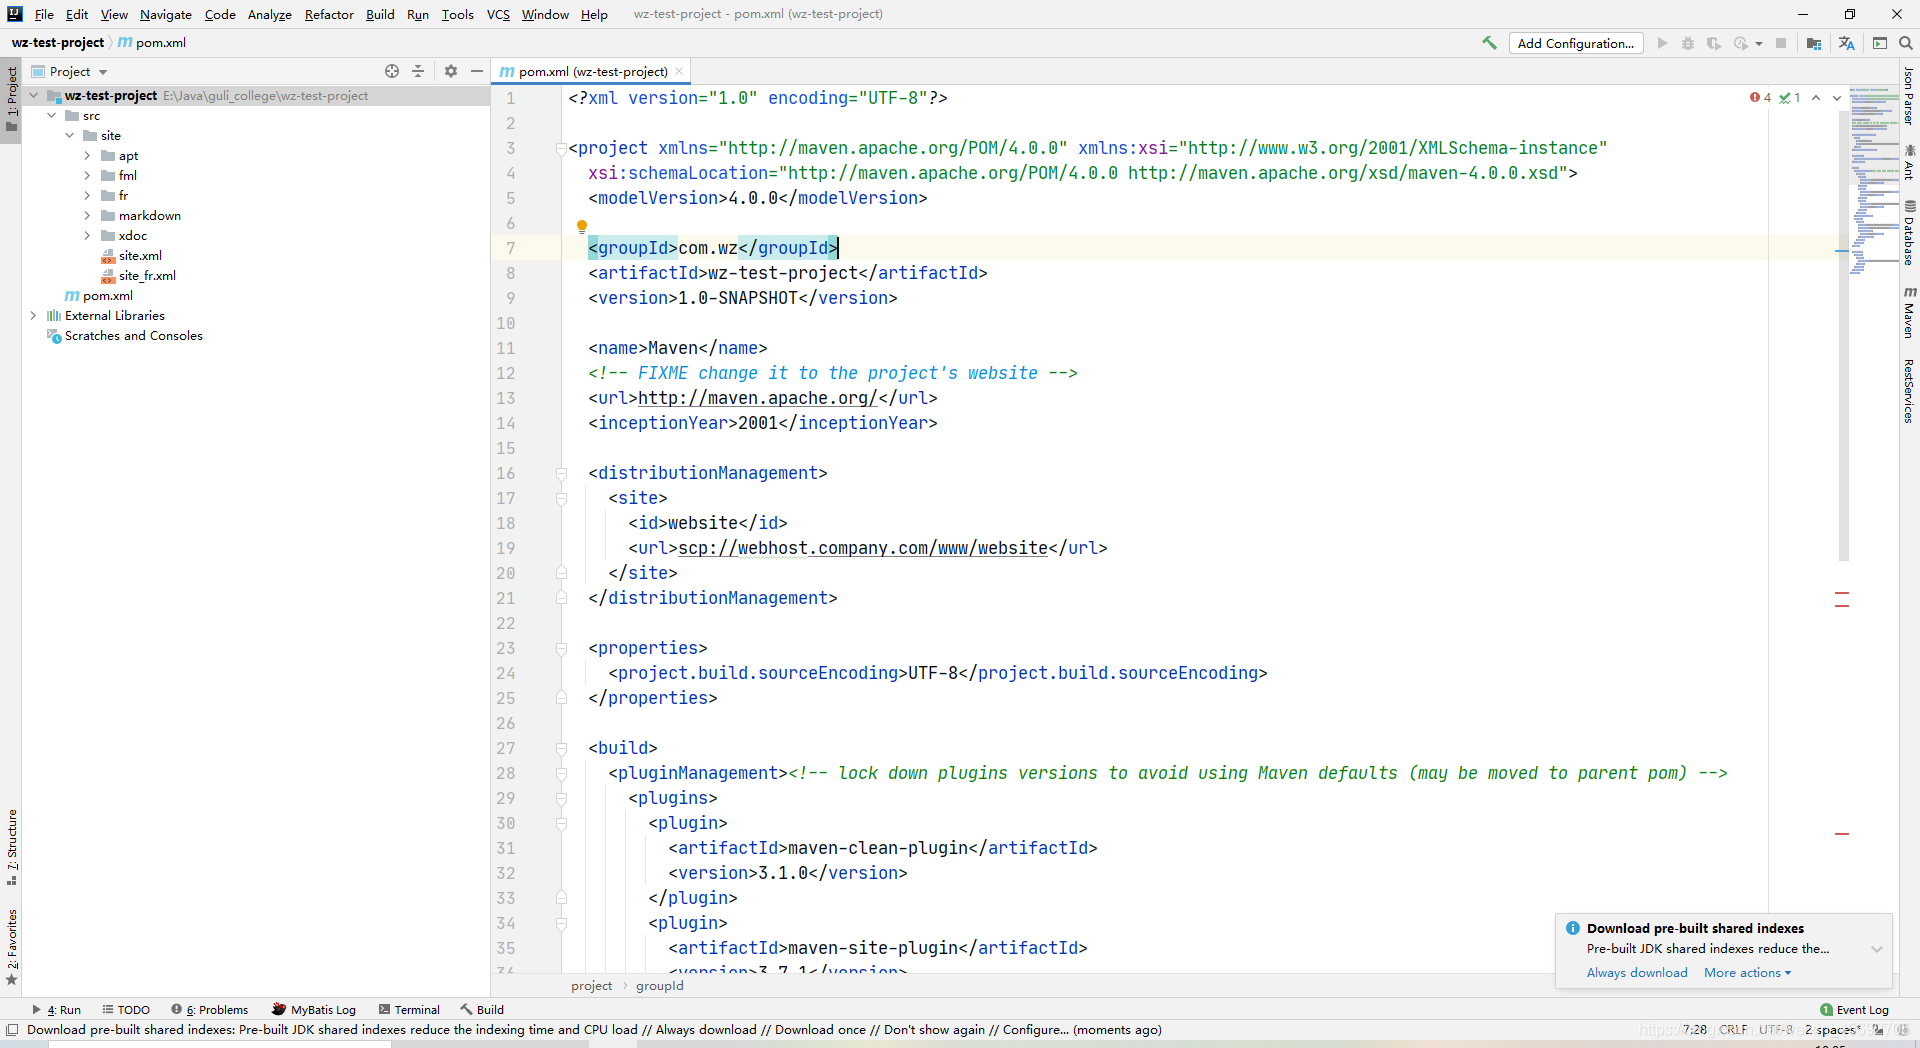Screen dimensions: 1920x1048
Task: Expand the fml folder
Action: 87,176
